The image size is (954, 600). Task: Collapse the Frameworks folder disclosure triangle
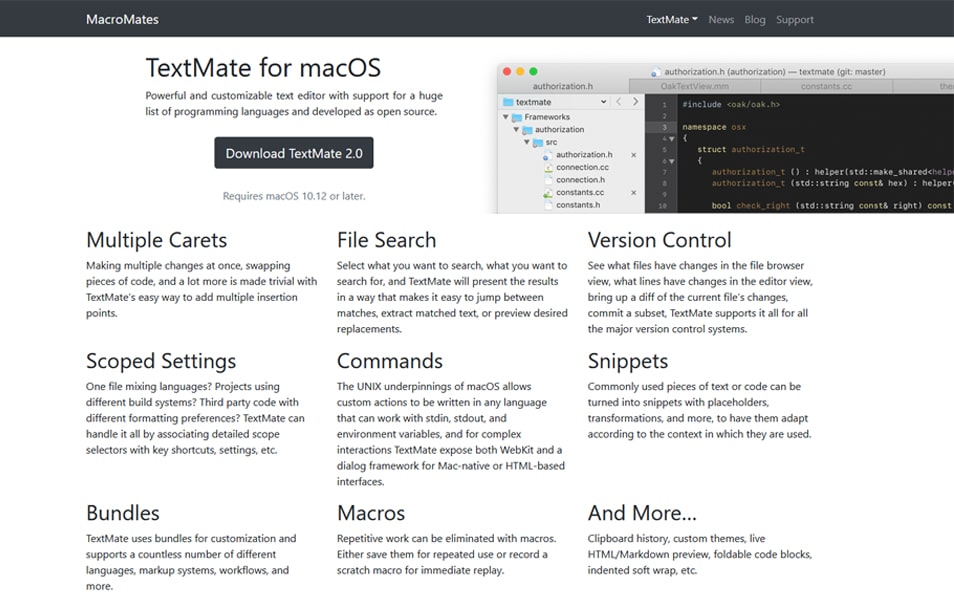[x=506, y=117]
